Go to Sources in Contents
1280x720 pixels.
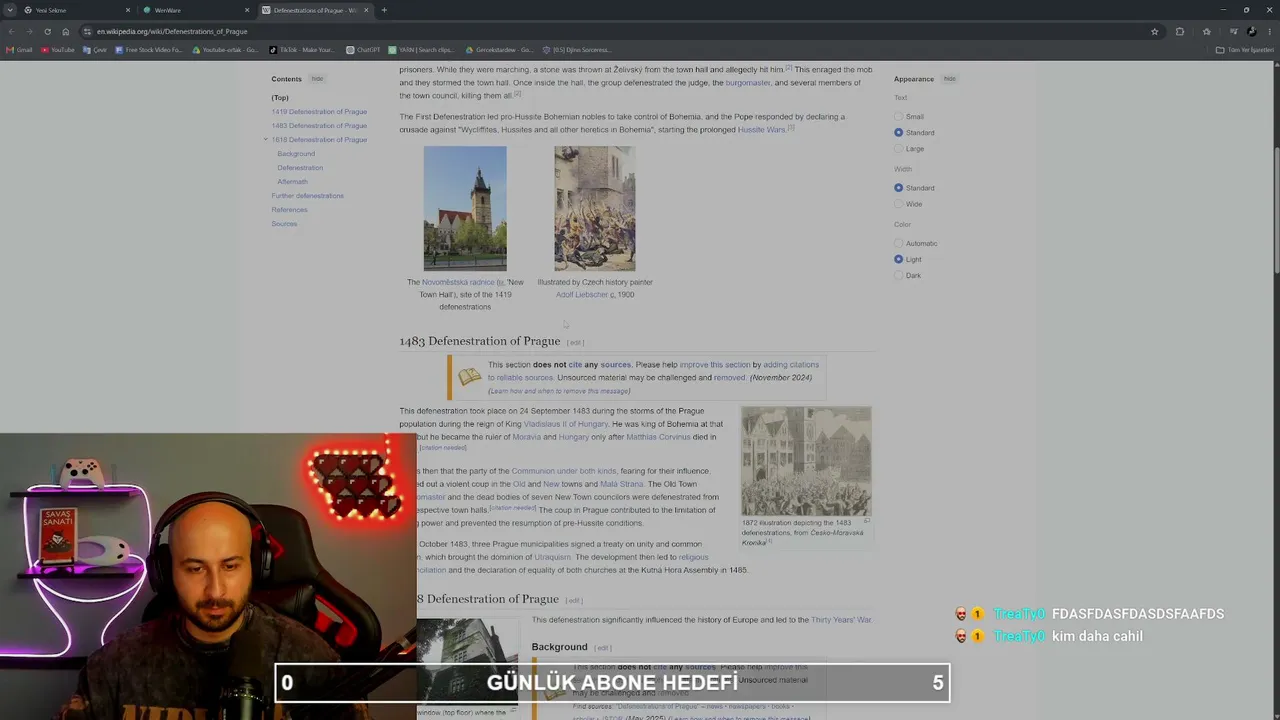pos(284,224)
